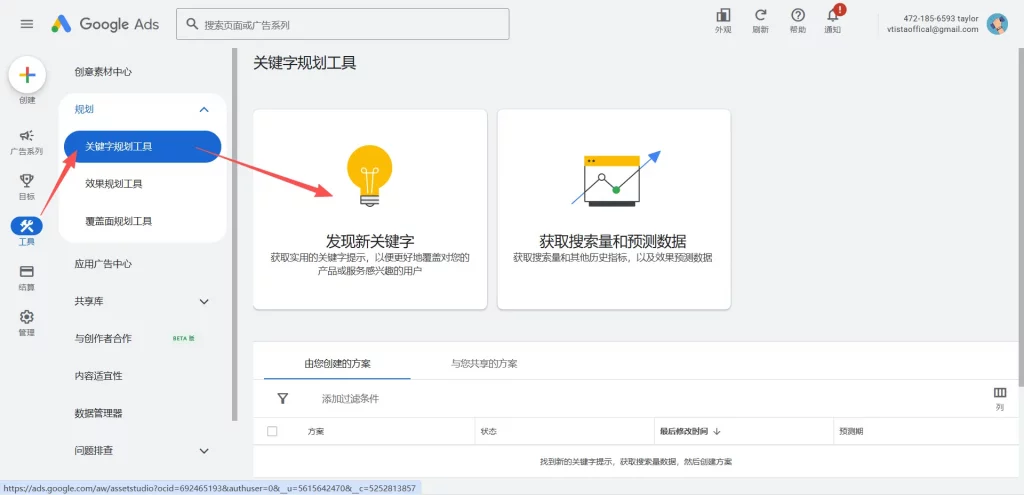Tick the select-all checkbox in table header
Screen dimensions: 1024x495
coord(272,431)
